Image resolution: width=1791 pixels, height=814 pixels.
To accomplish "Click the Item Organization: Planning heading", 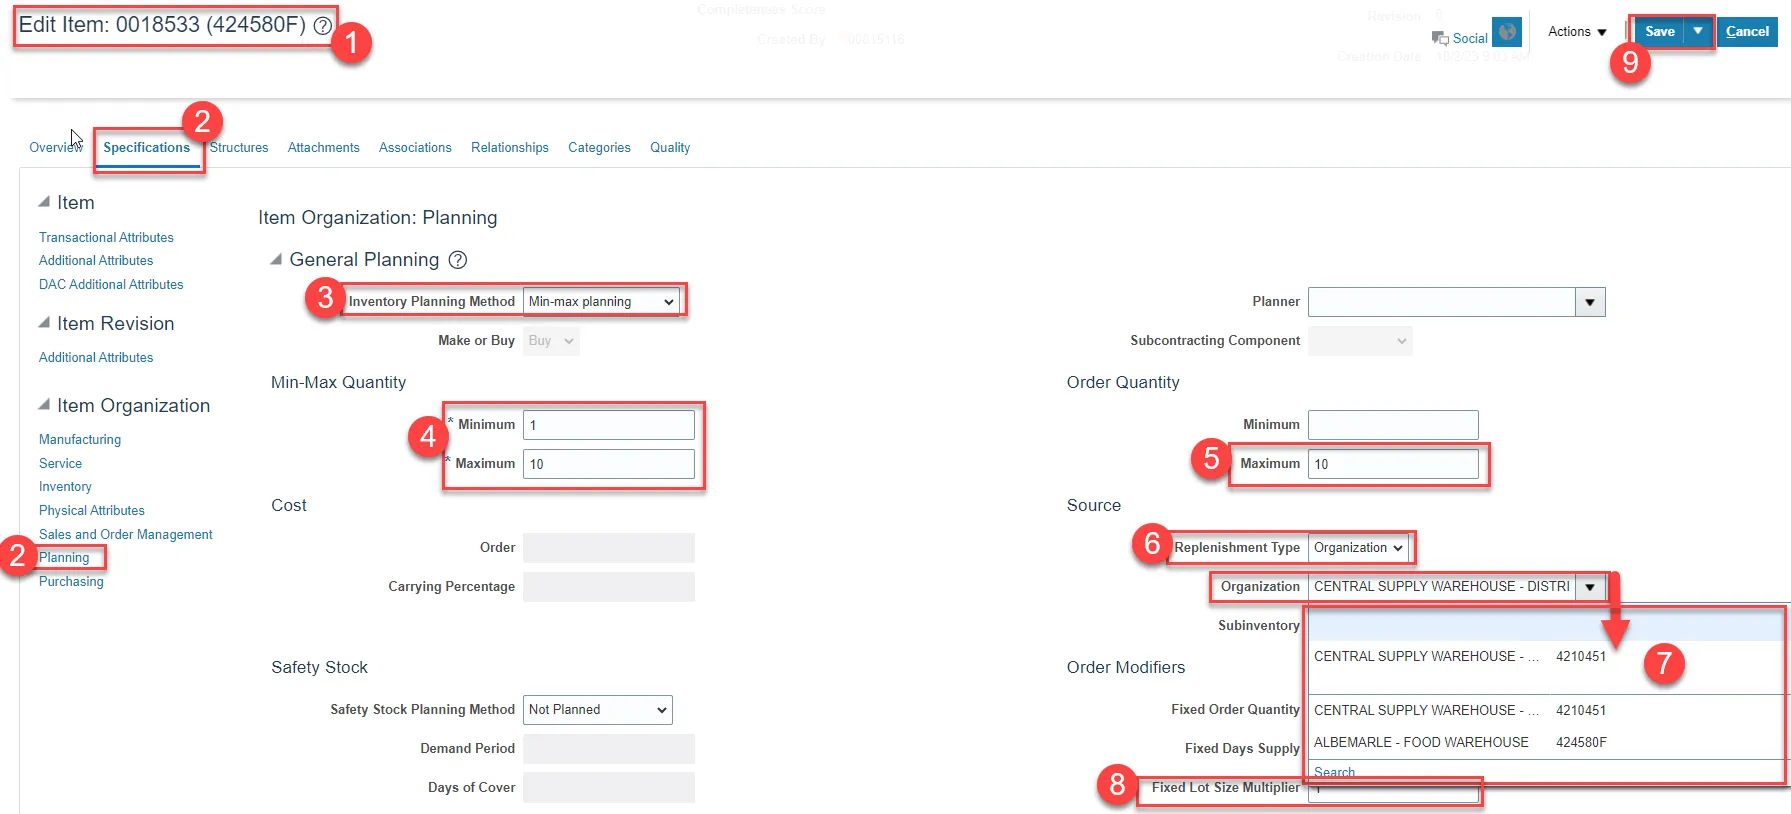I will click(378, 218).
